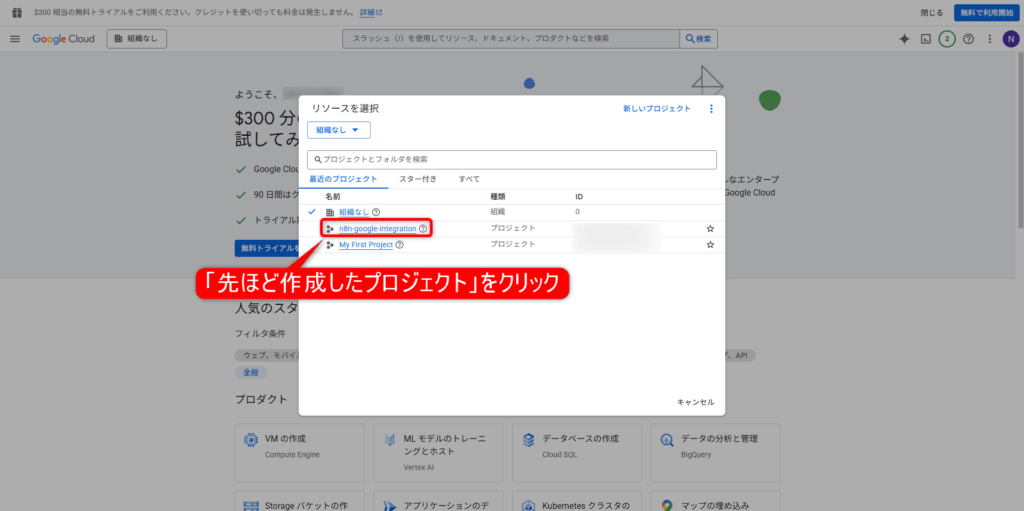
Task: Click the Gemini sparkle icon in header
Action: tap(904, 39)
